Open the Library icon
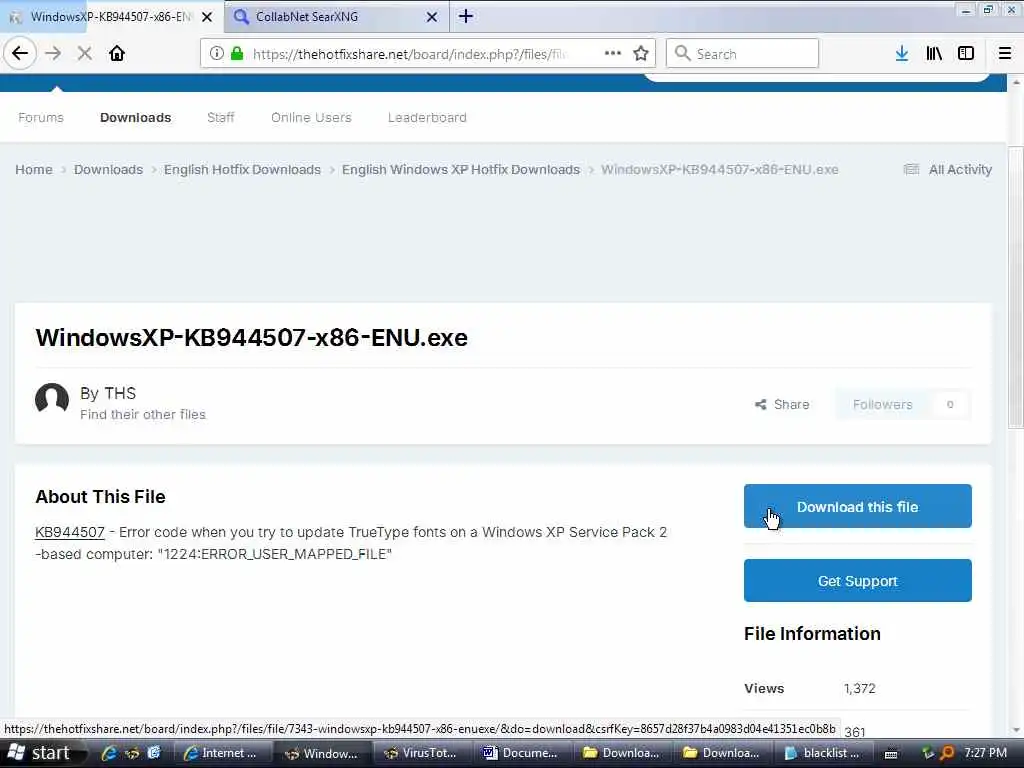This screenshot has width=1024, height=768. tap(934, 54)
